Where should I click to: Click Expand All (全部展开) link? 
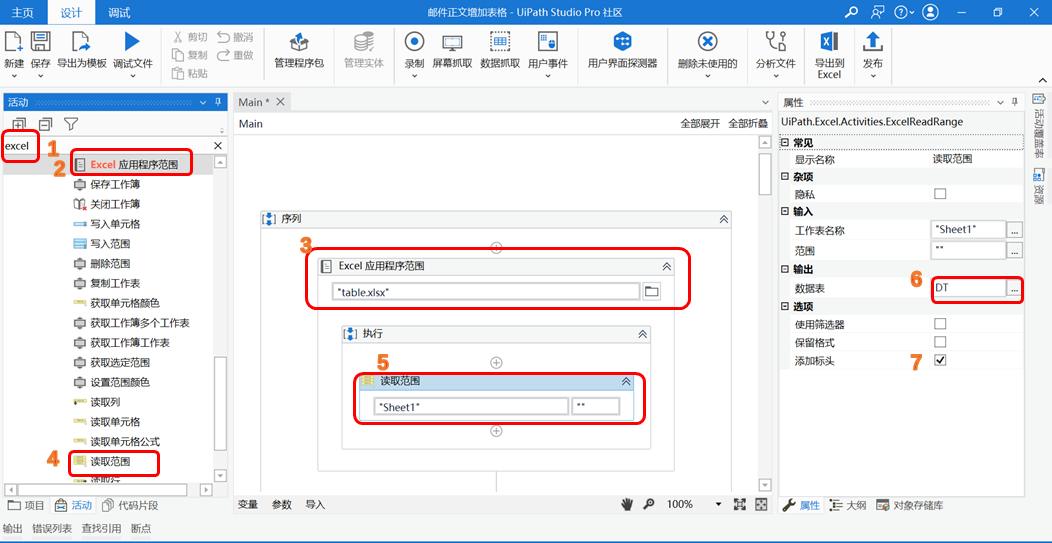[700, 124]
